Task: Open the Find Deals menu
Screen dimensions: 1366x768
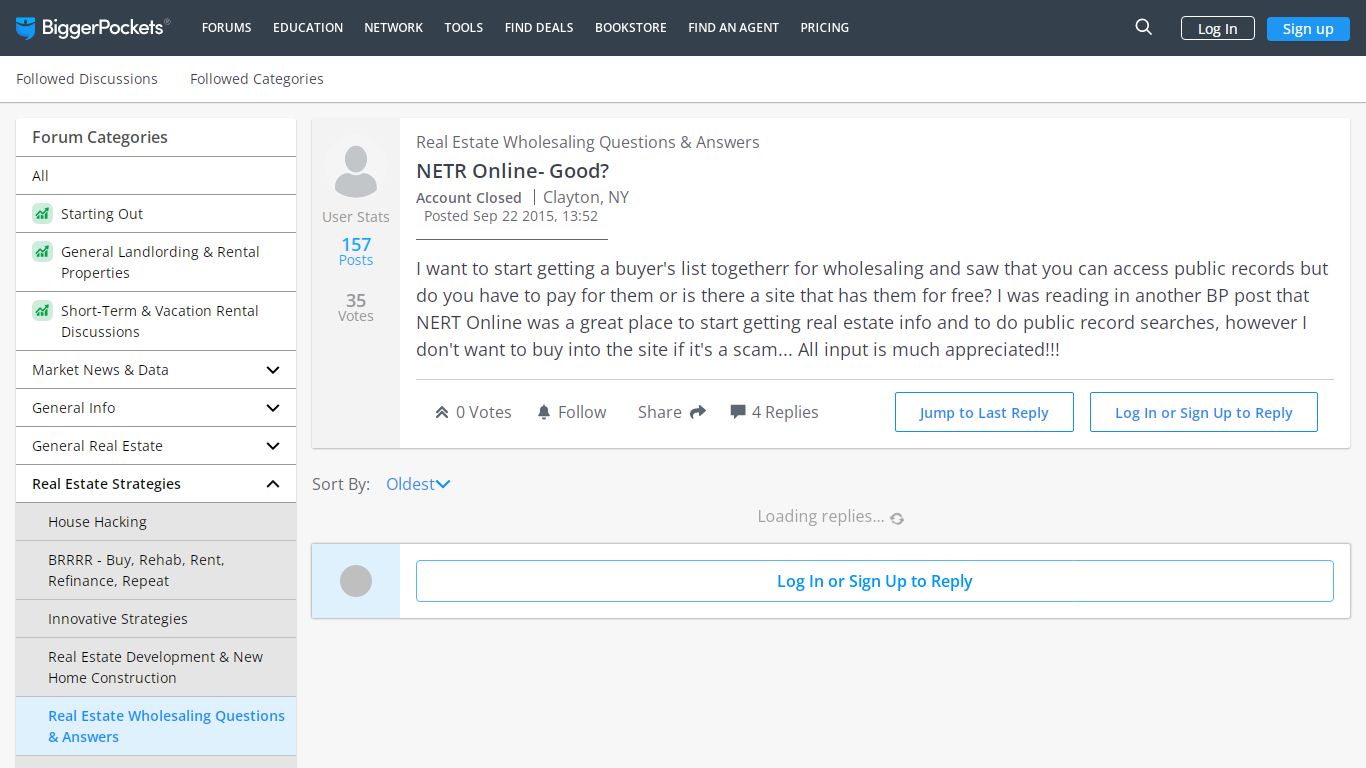Action: click(x=539, y=28)
